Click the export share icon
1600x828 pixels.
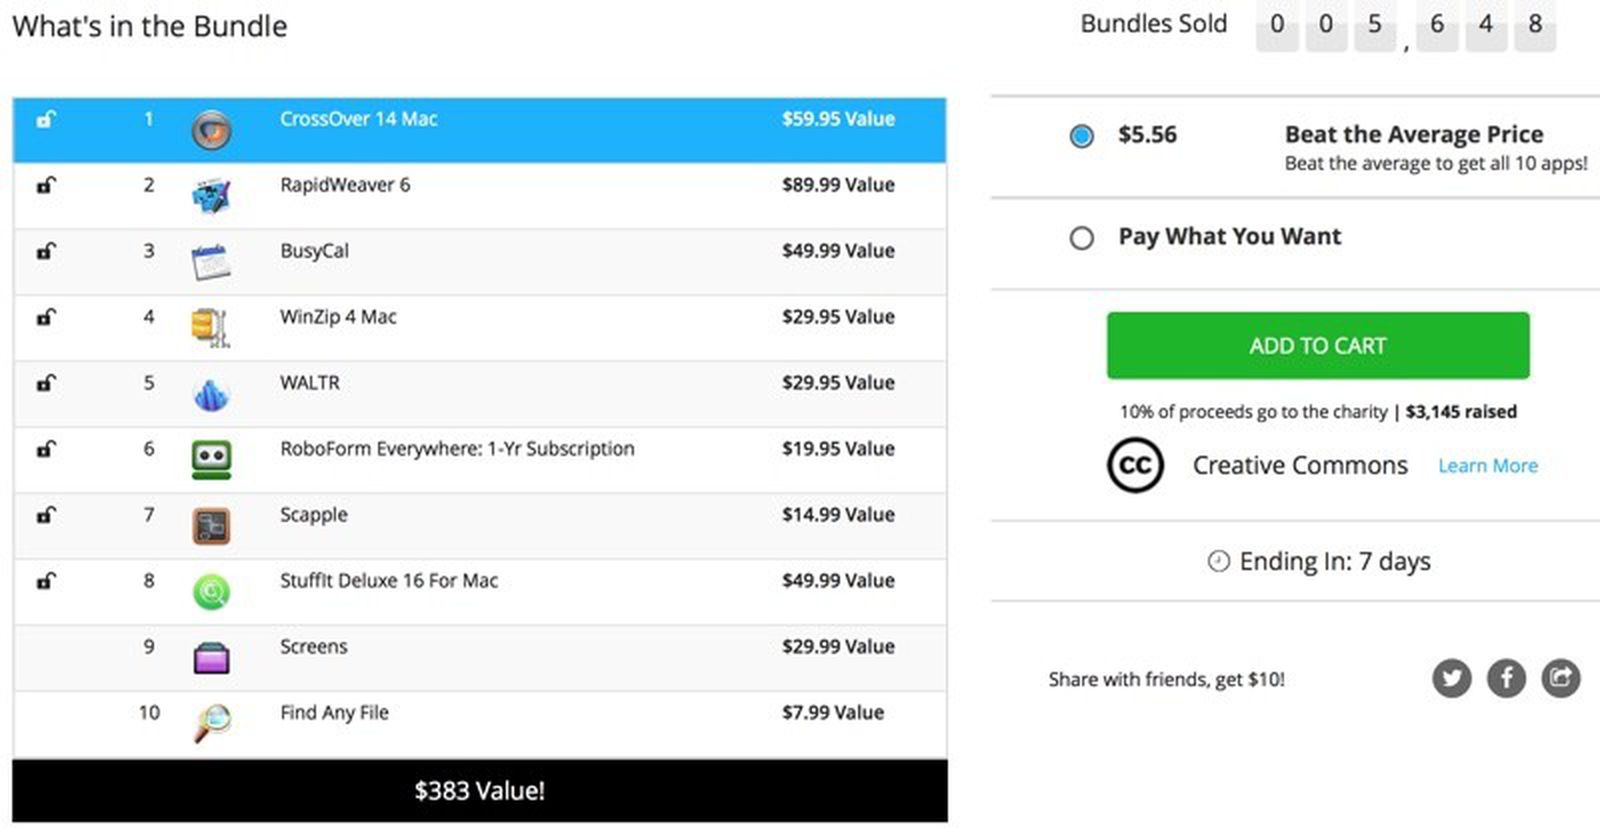[1561, 678]
